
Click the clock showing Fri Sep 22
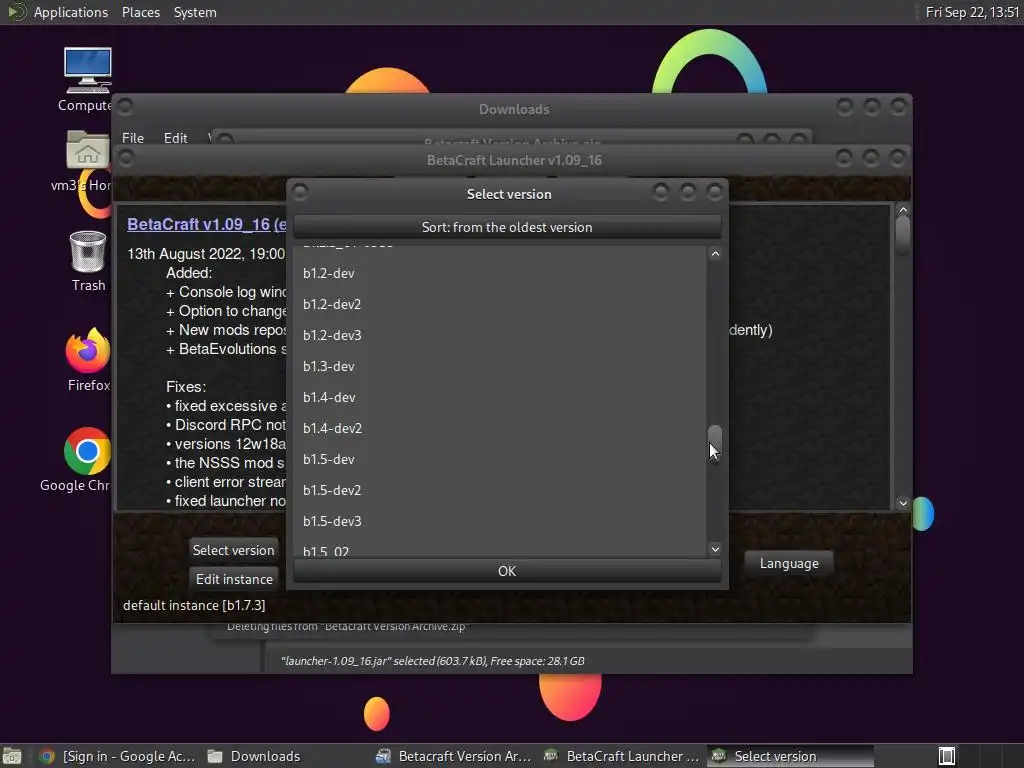pyautogui.click(x=972, y=12)
